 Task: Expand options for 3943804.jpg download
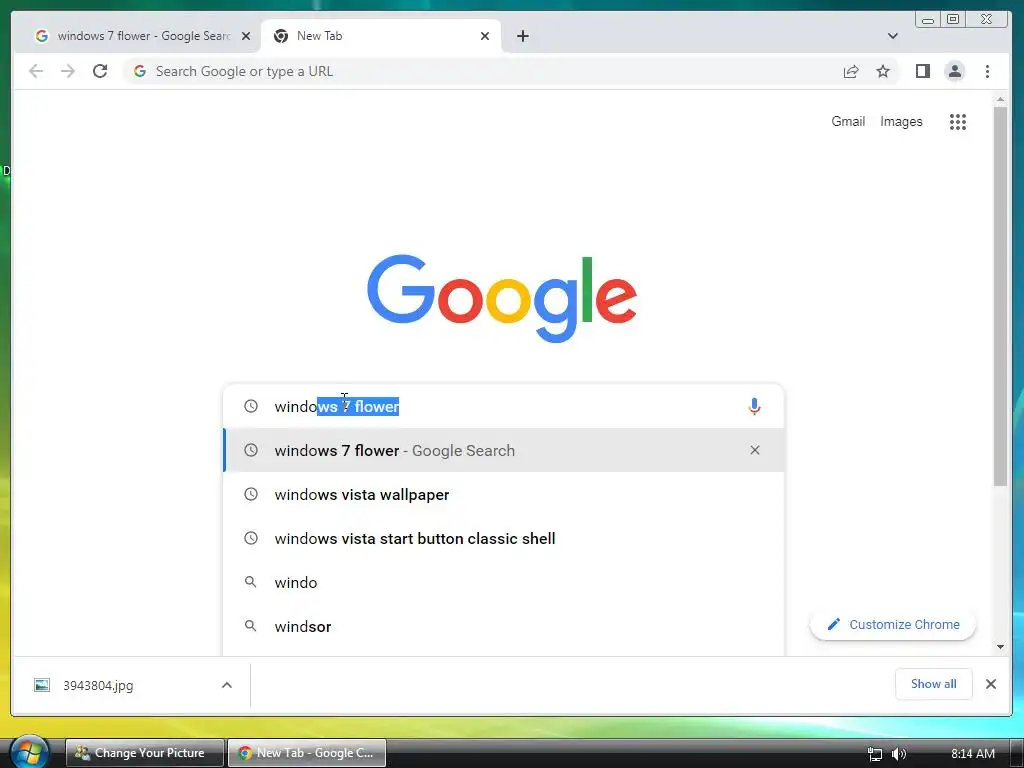click(227, 685)
